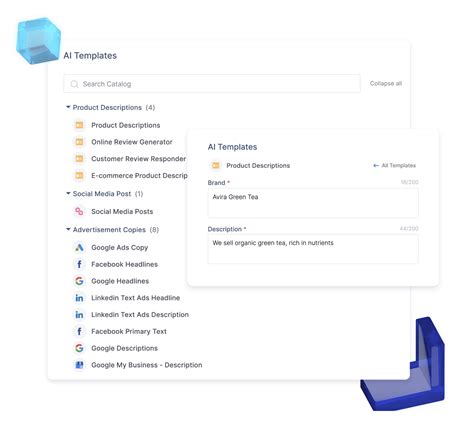Click the AI Templates heading in catalog window
This screenshot has height=435, width=474.
90,56
